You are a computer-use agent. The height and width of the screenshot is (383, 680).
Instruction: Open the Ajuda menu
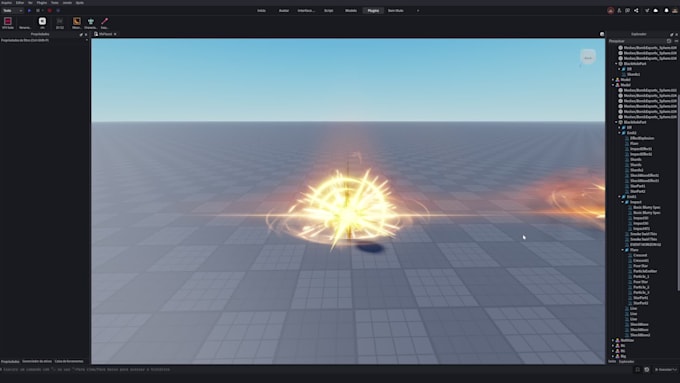[x=80, y=3]
